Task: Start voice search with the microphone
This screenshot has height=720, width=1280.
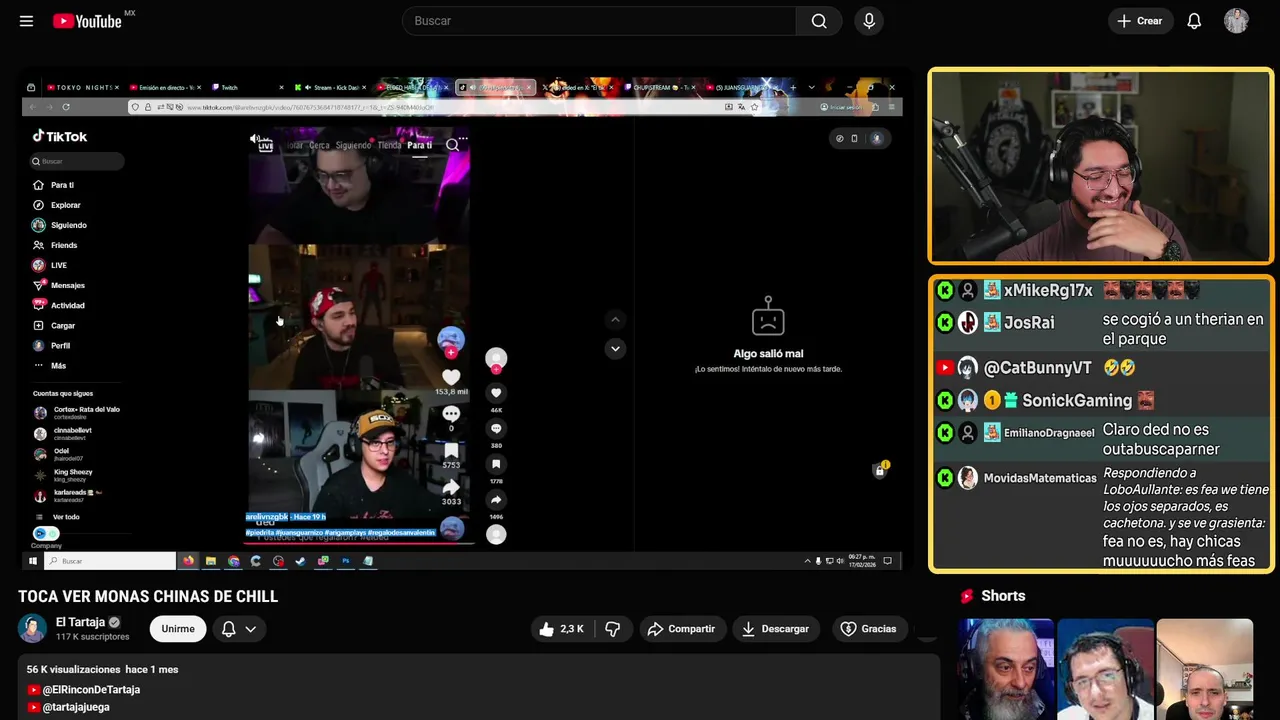Action: click(x=869, y=21)
